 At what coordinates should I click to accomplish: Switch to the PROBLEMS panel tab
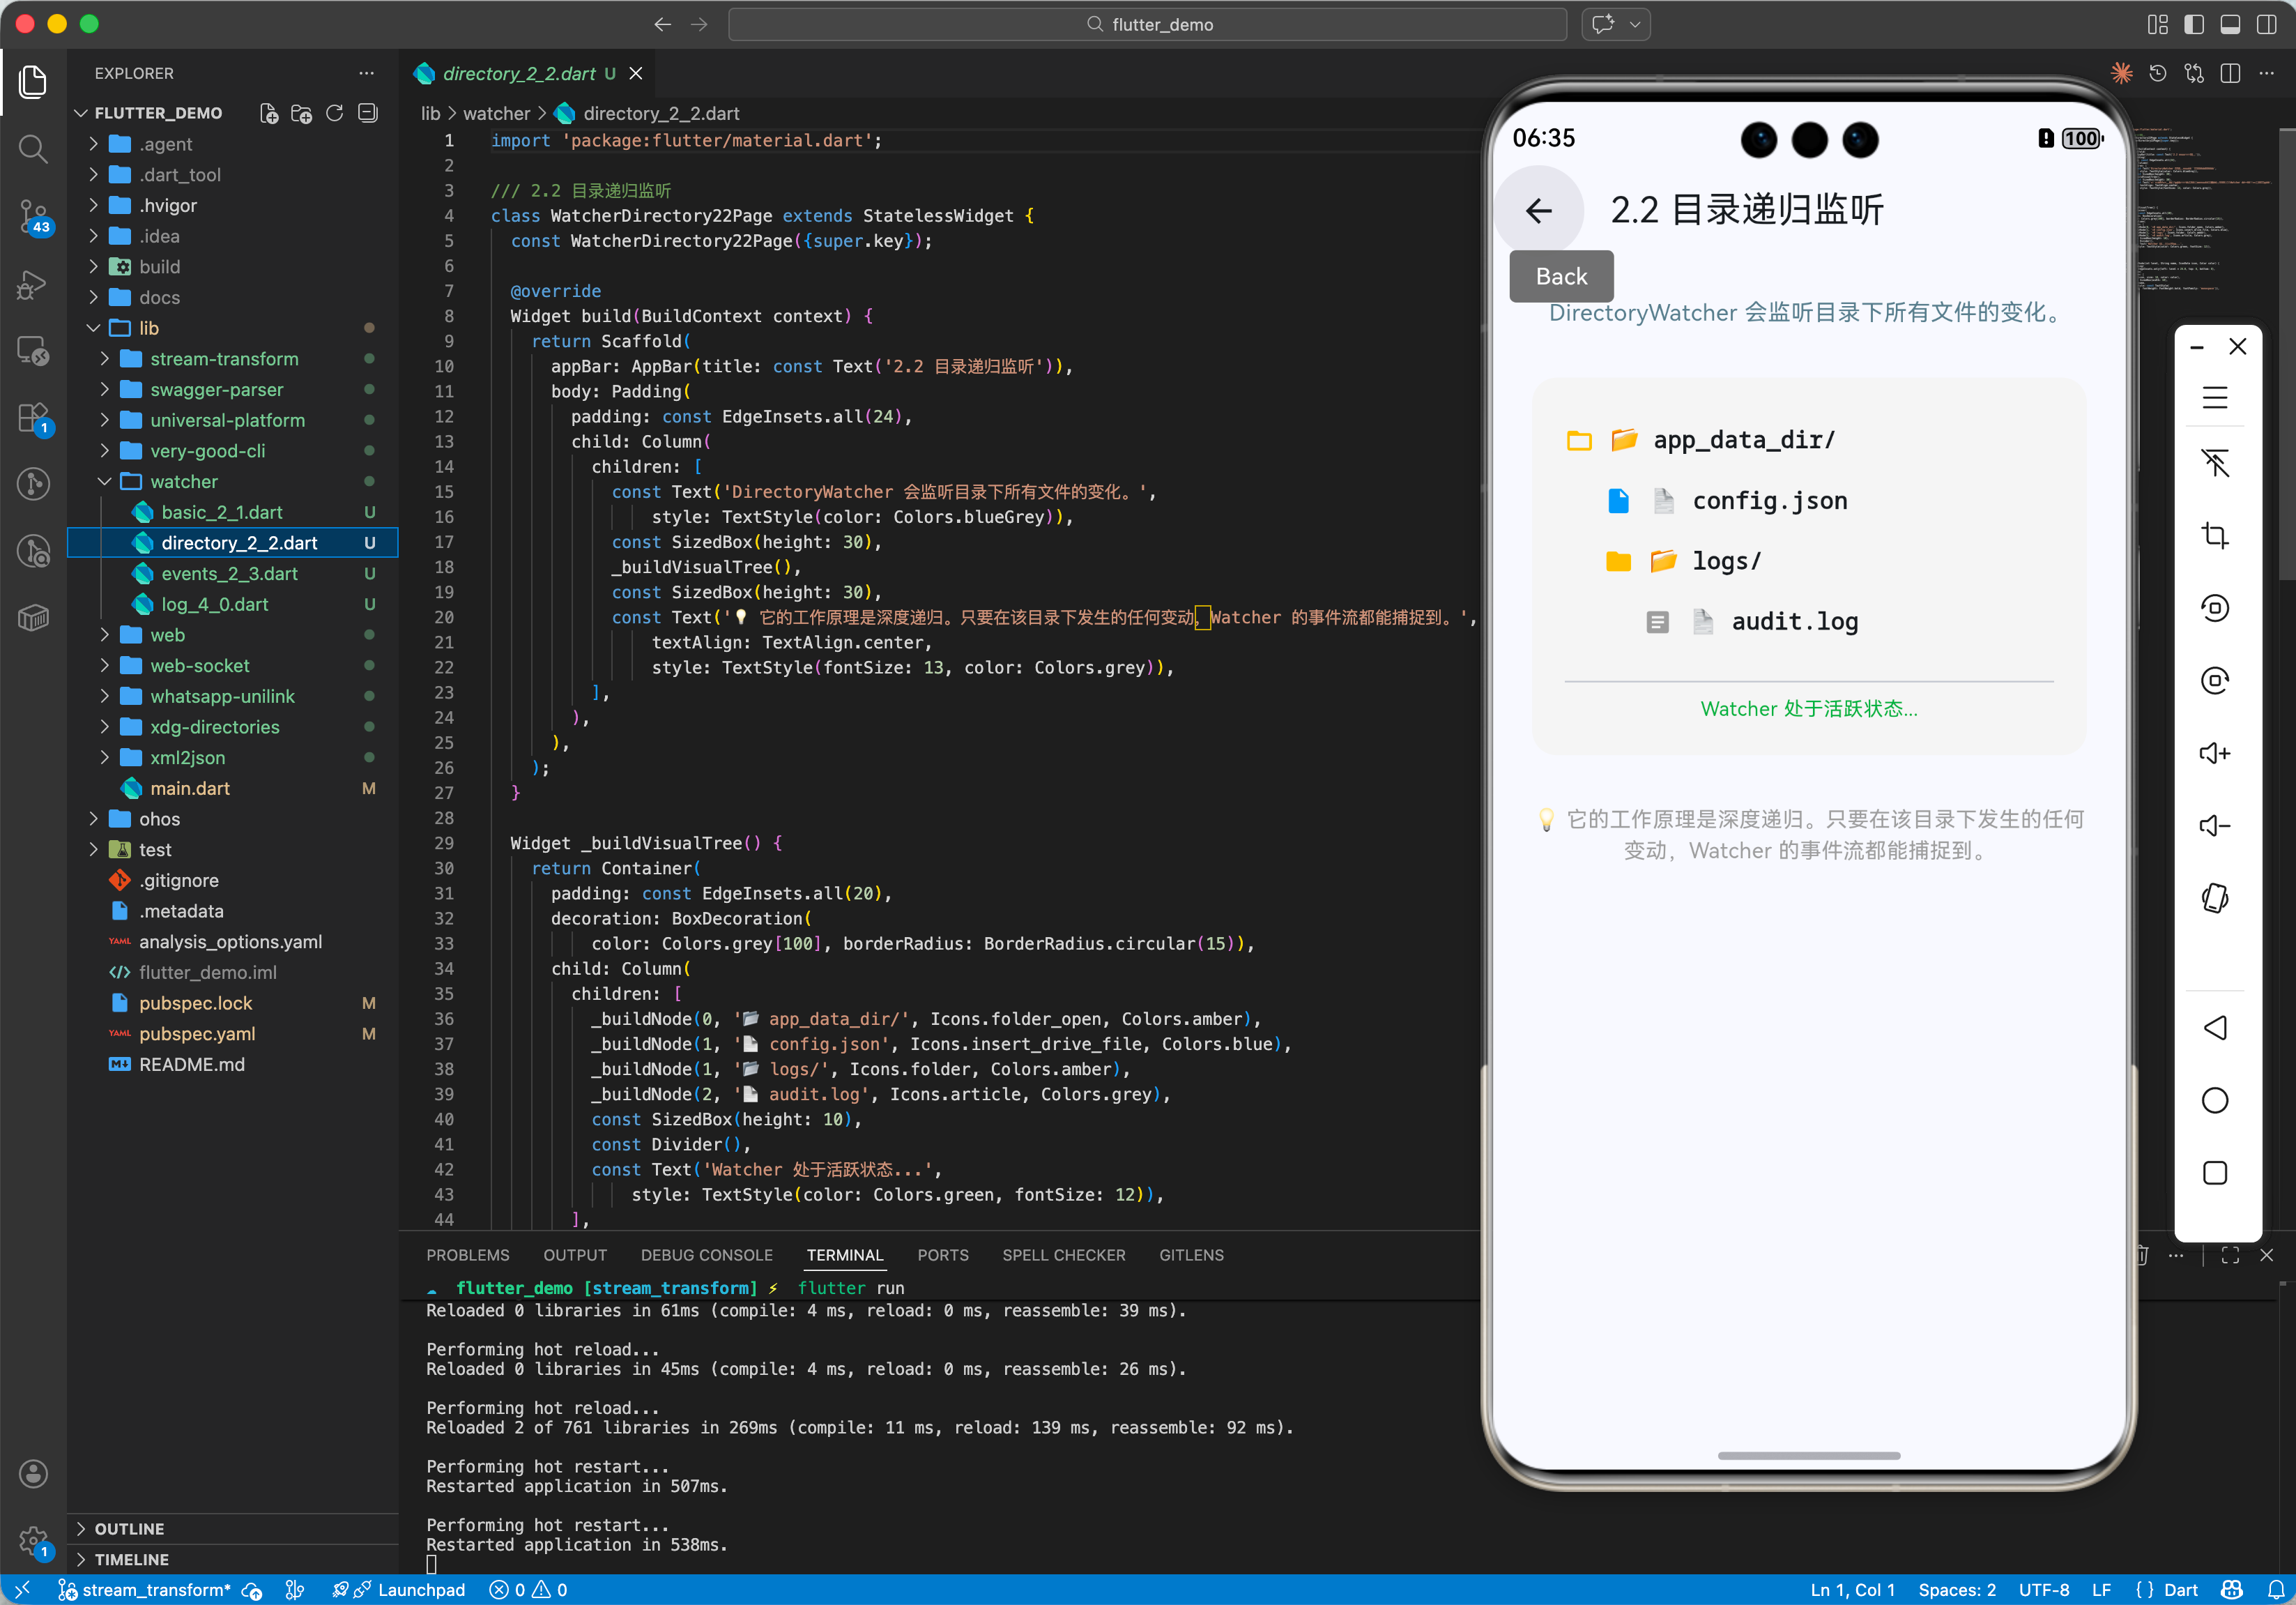[x=467, y=1255]
